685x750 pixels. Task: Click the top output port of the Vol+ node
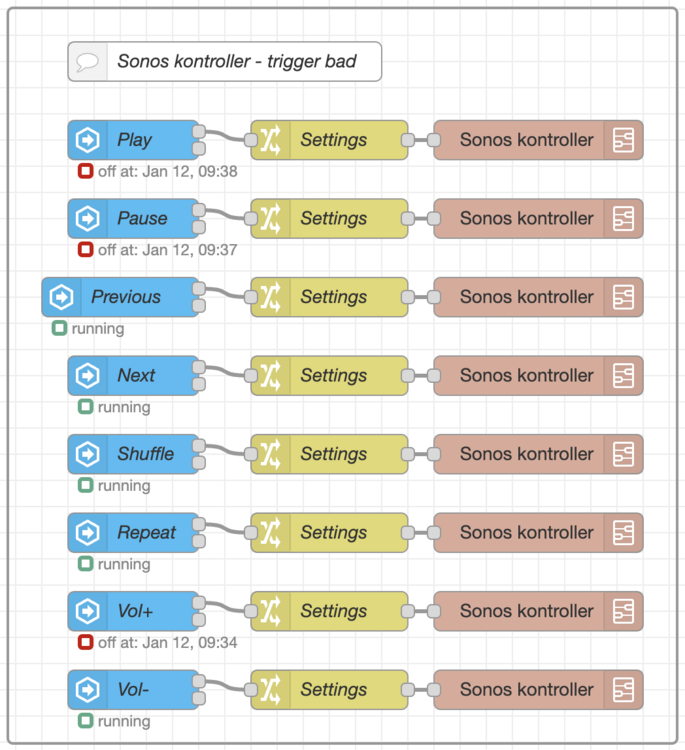(x=199, y=602)
